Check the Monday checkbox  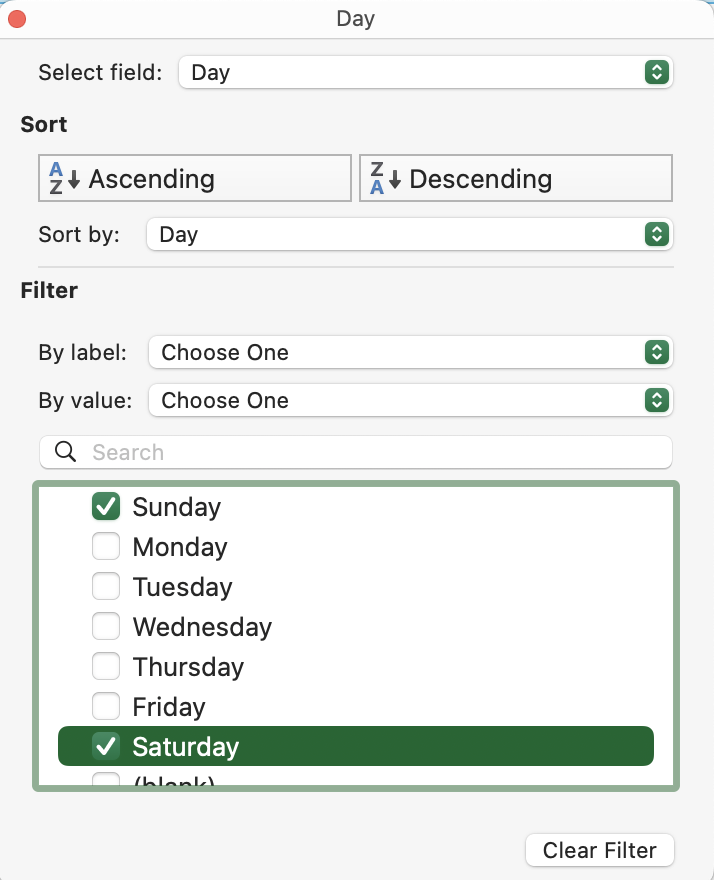[105, 546]
